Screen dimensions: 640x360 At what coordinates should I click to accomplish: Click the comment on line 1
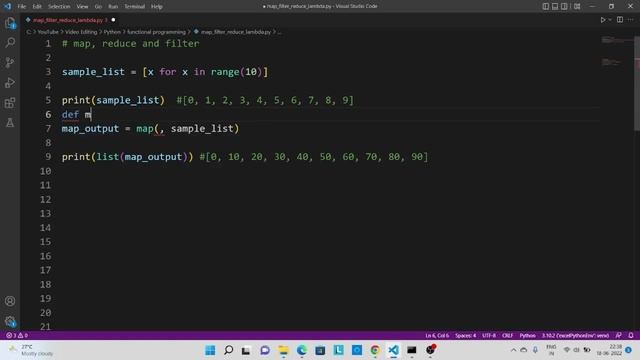click(131, 44)
